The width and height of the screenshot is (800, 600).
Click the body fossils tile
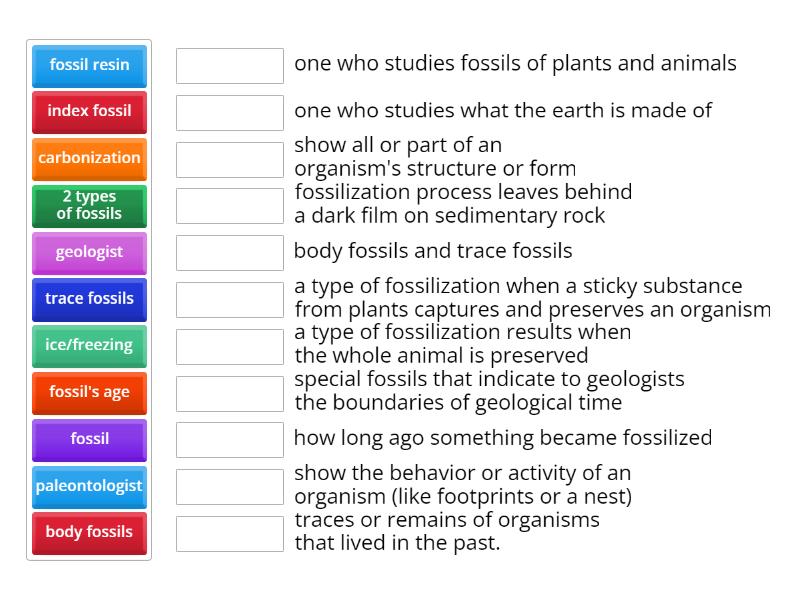pyautogui.click(x=89, y=533)
